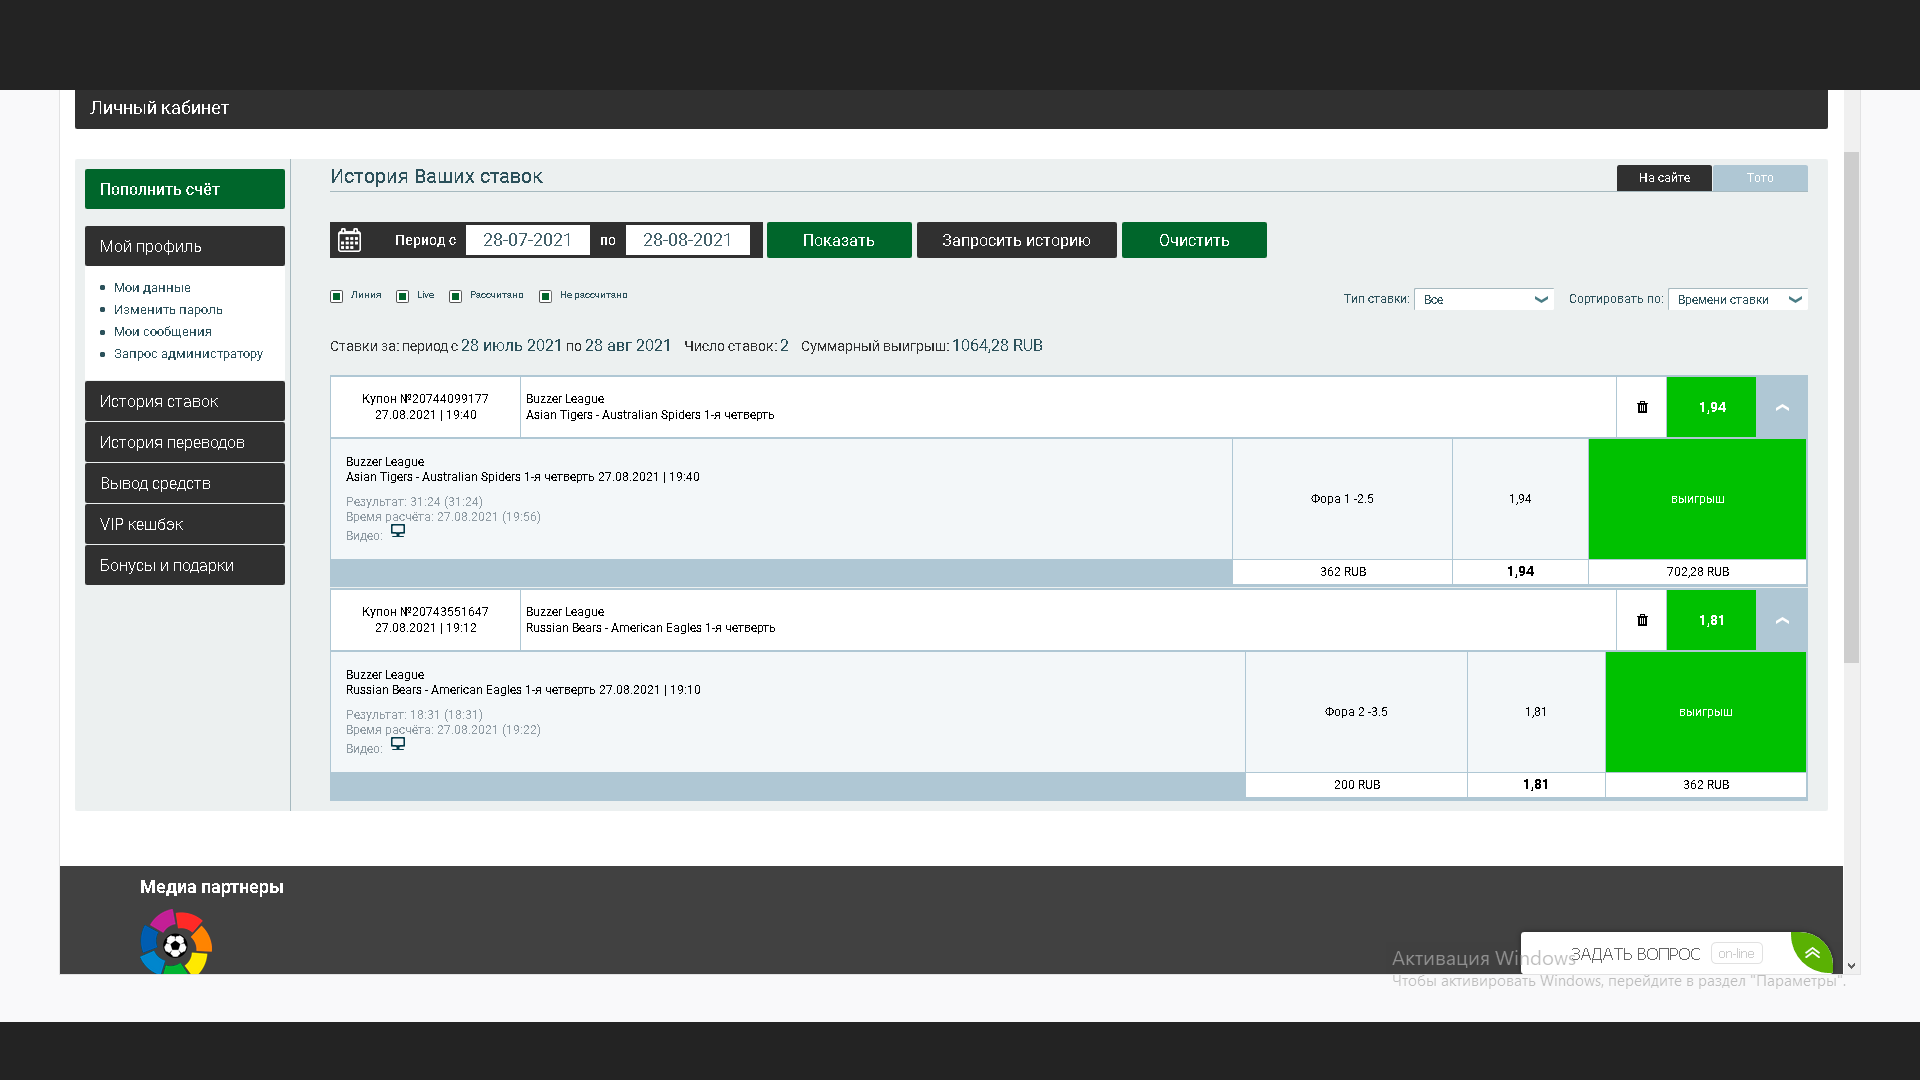
Task: Open the Сортировать по dropdown
Action: [1737, 299]
